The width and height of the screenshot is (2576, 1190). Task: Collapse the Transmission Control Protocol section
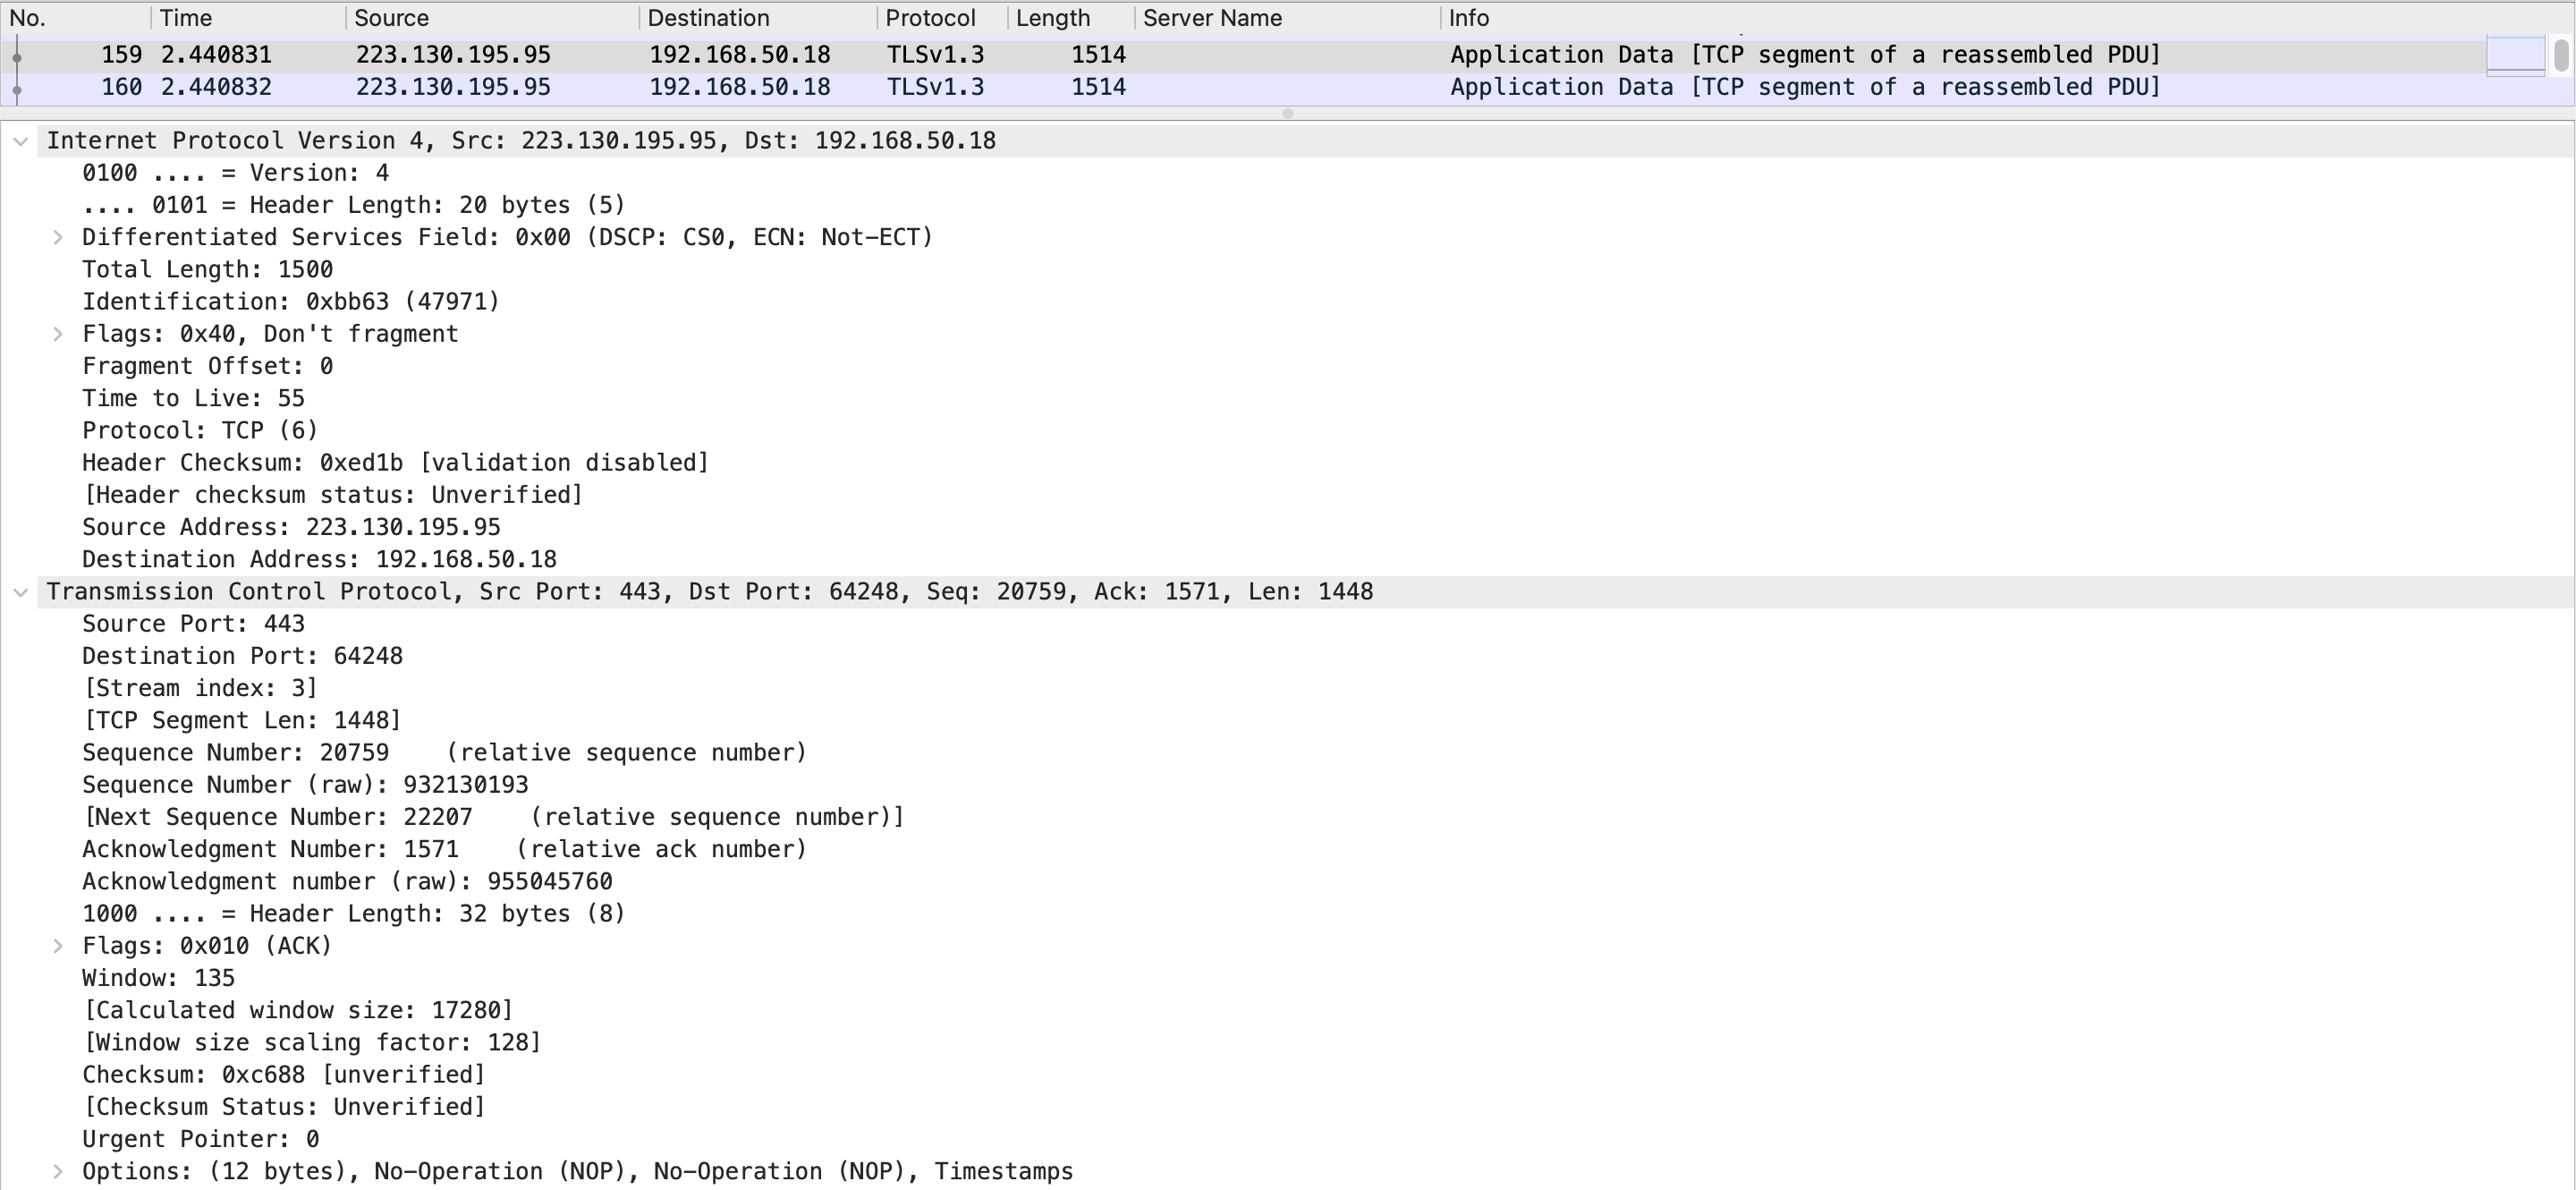point(20,593)
